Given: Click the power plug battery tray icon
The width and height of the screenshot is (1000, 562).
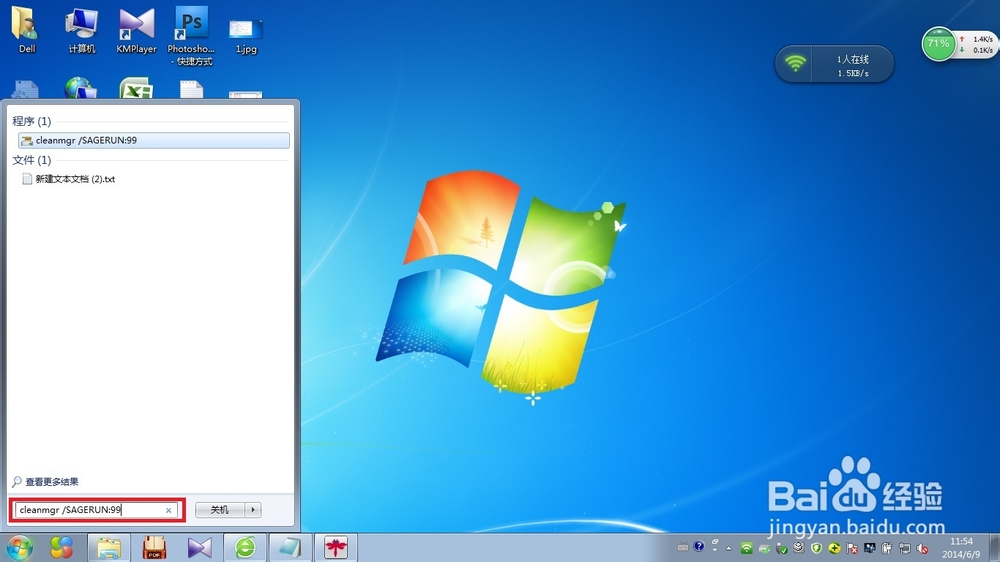Looking at the screenshot, I should 887,548.
